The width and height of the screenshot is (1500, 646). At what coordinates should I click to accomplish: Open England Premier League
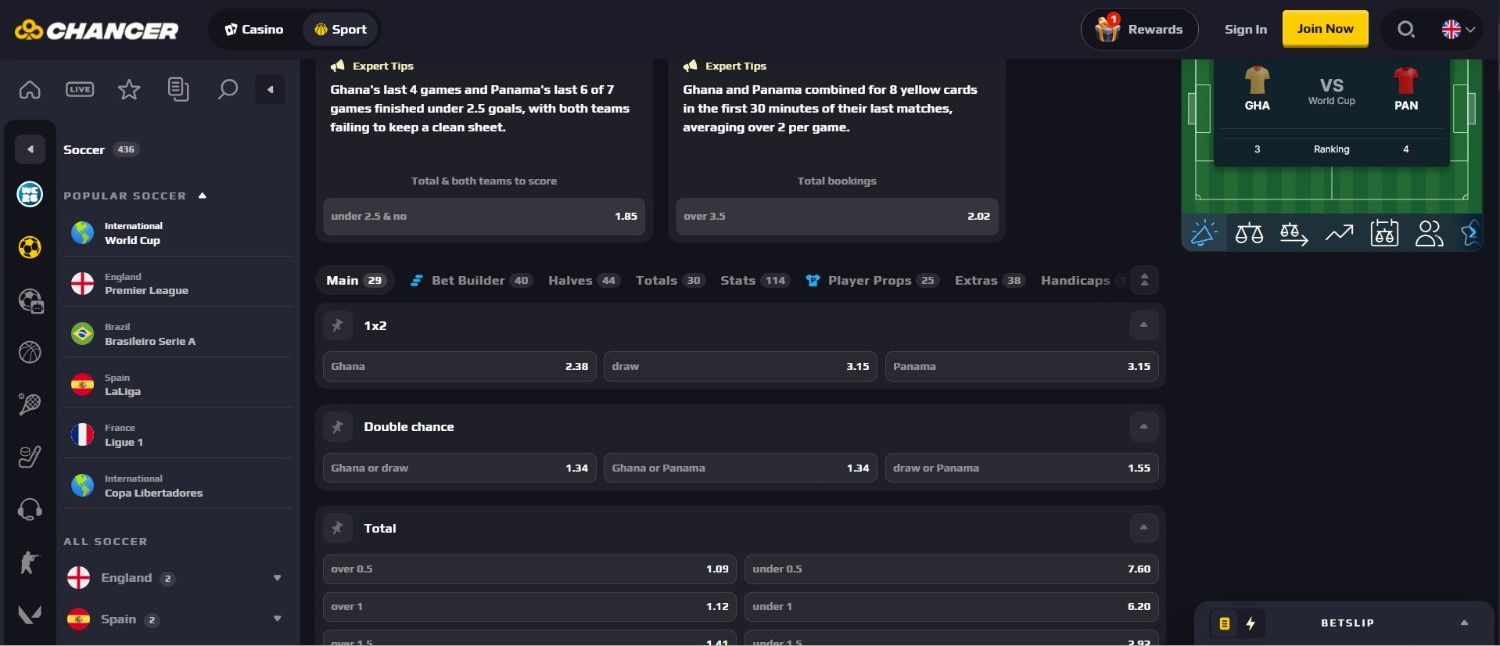178,284
